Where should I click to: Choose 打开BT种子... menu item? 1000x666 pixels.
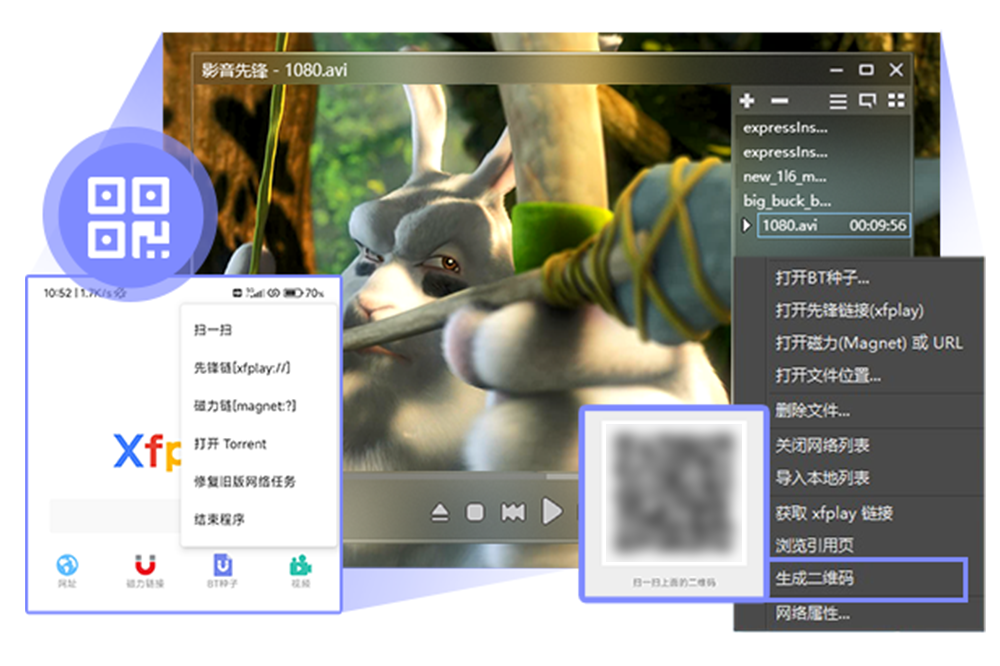click(x=822, y=278)
